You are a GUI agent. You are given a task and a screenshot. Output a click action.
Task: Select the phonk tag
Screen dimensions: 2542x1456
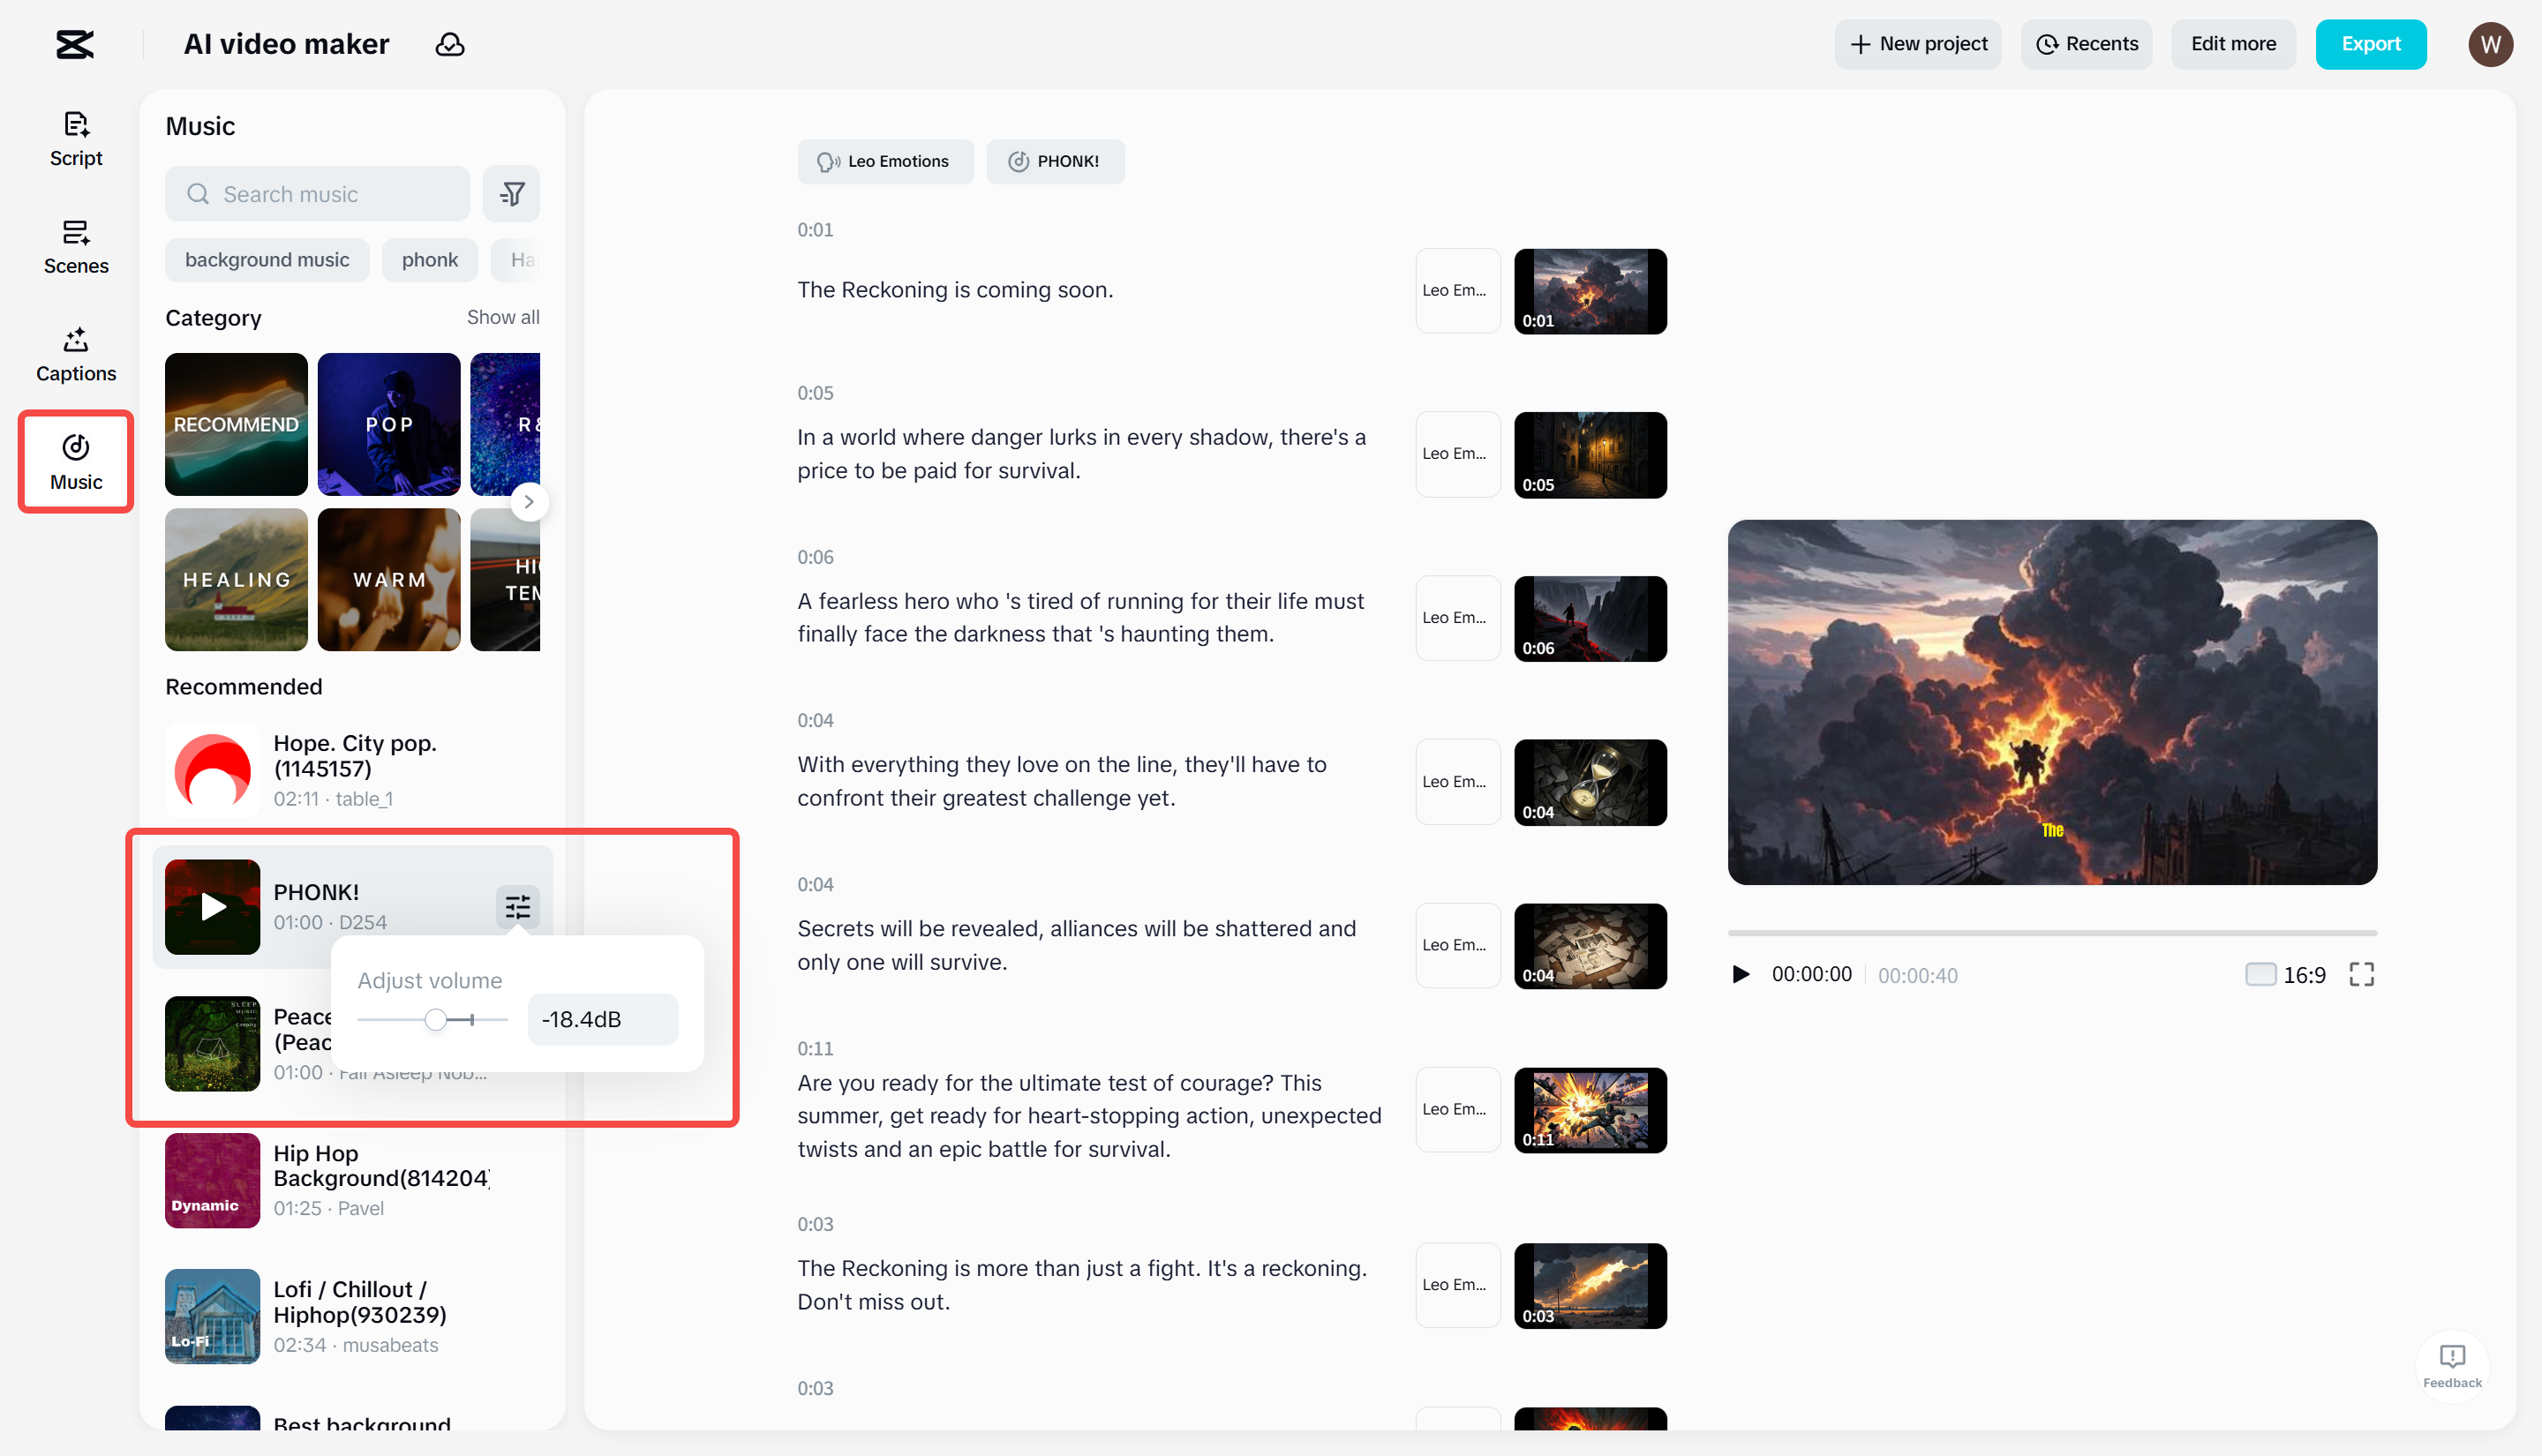(x=429, y=259)
